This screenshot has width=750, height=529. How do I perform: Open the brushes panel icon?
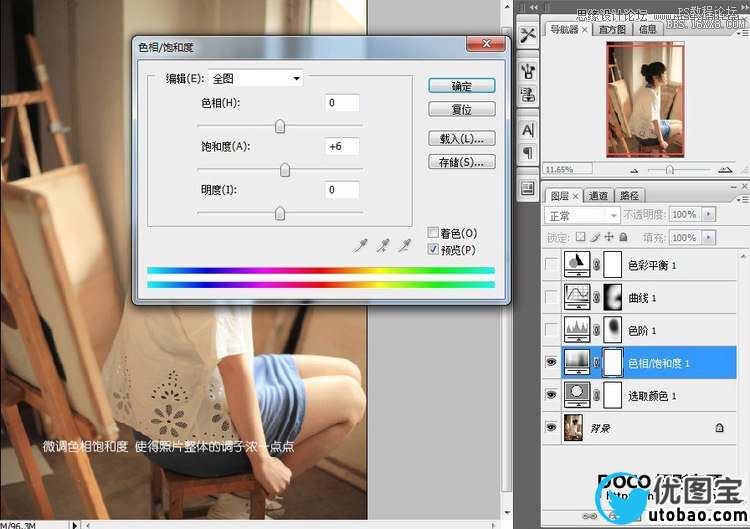528,70
